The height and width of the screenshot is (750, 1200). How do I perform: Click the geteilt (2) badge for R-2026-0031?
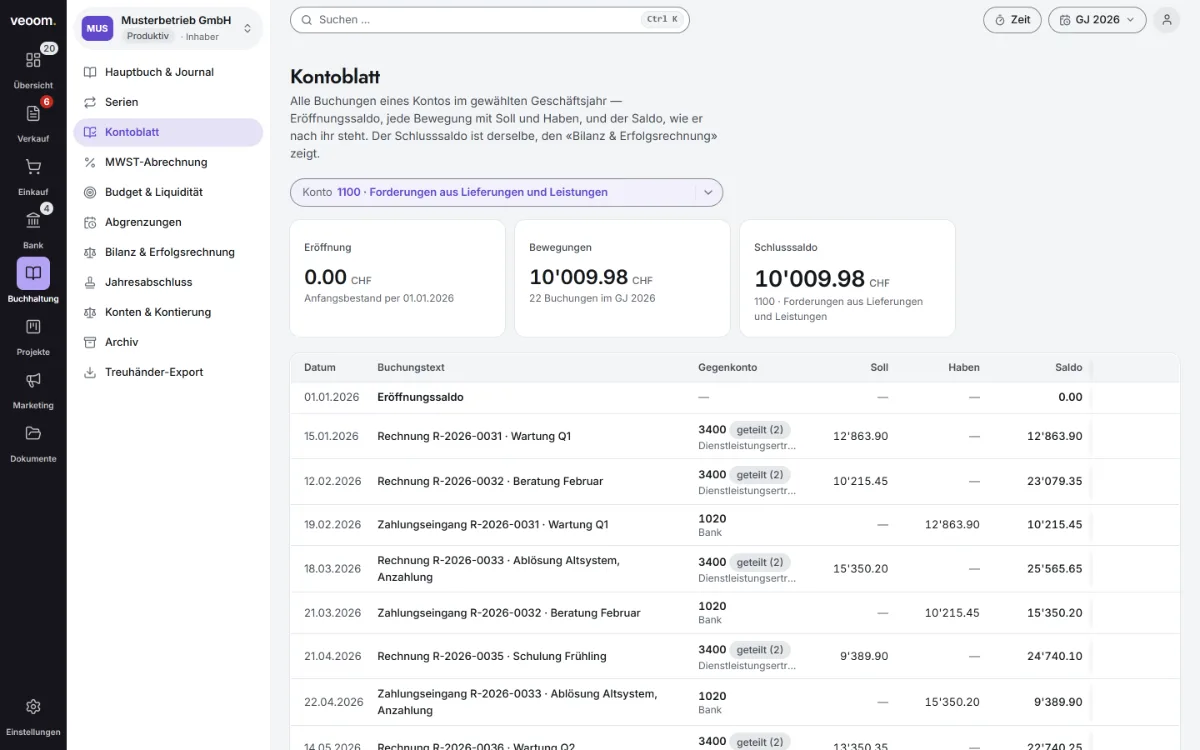tap(760, 430)
